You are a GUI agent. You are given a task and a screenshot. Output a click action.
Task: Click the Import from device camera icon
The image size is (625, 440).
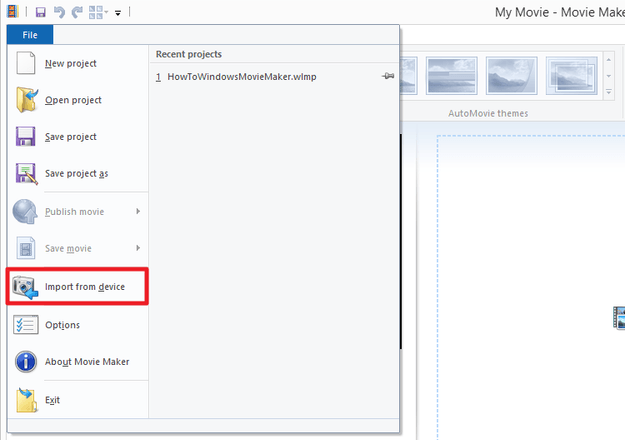pos(25,287)
